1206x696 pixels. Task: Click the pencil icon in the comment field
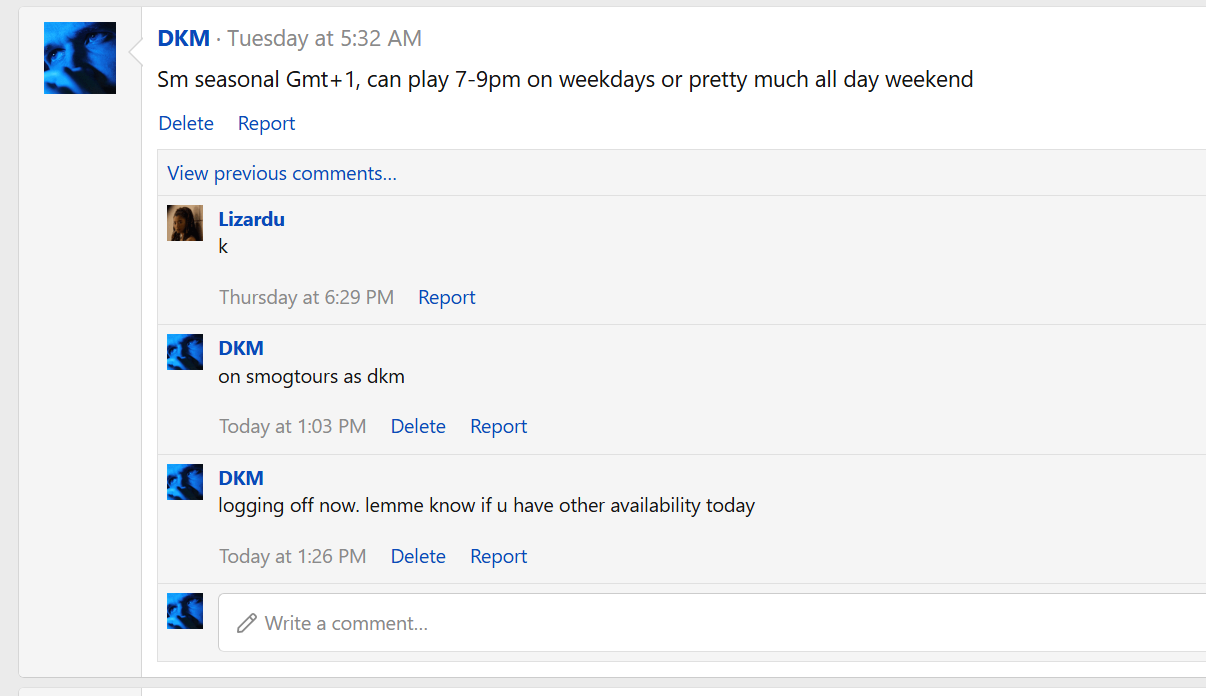pos(246,623)
